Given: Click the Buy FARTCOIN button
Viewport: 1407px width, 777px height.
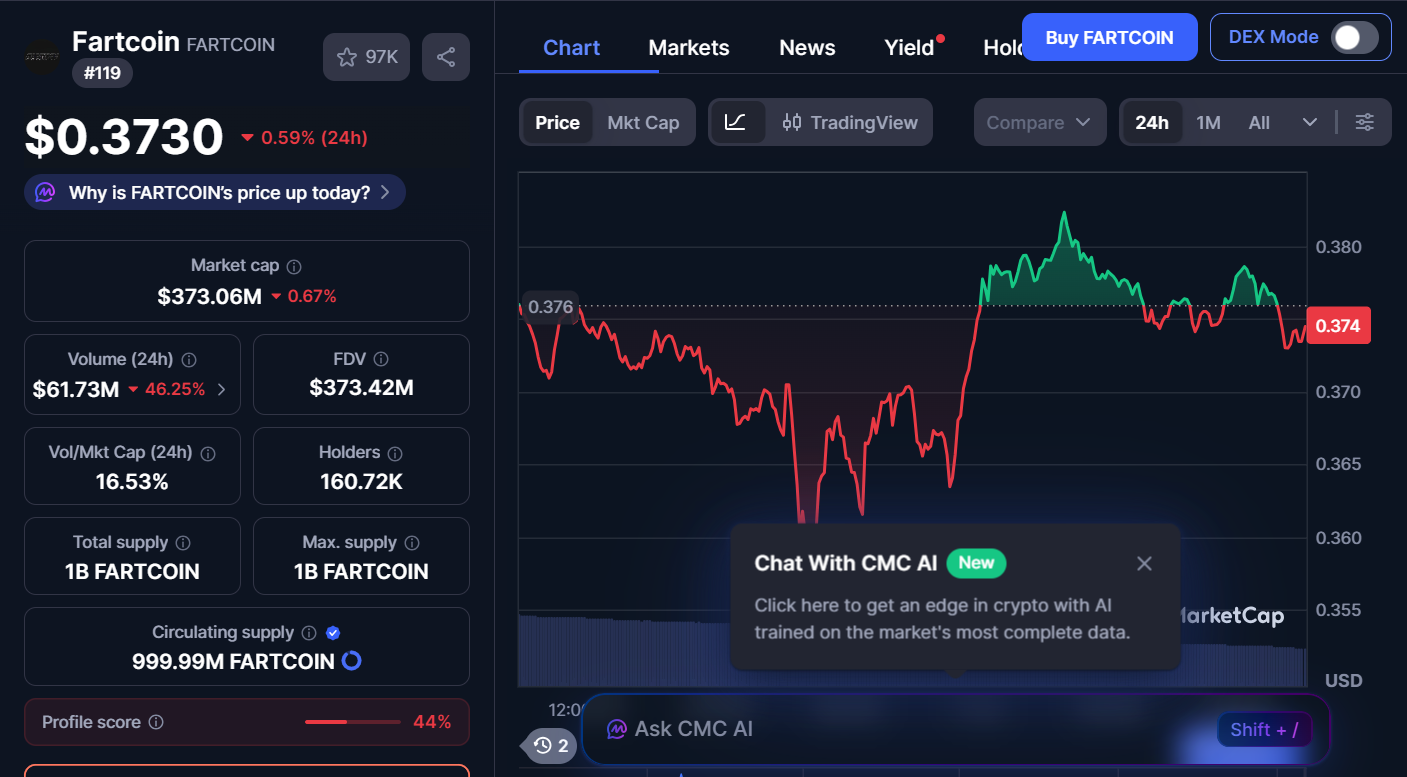Looking at the screenshot, I should [x=1109, y=36].
